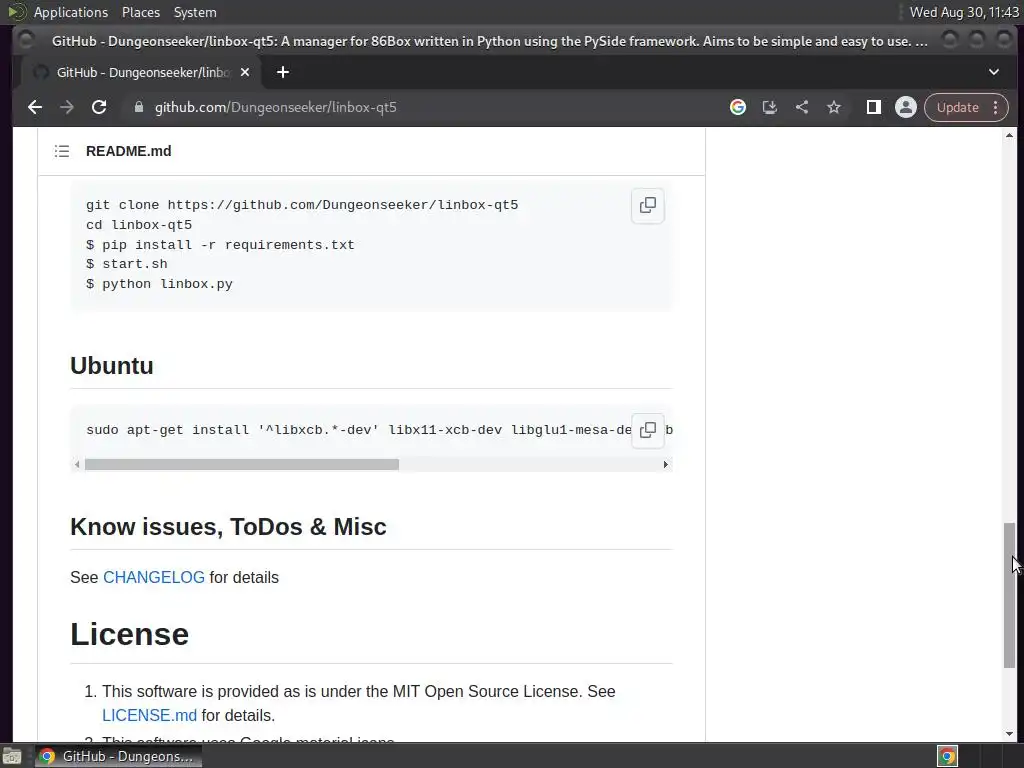Close the GitHub Dungeonseeker tab

[245, 72]
